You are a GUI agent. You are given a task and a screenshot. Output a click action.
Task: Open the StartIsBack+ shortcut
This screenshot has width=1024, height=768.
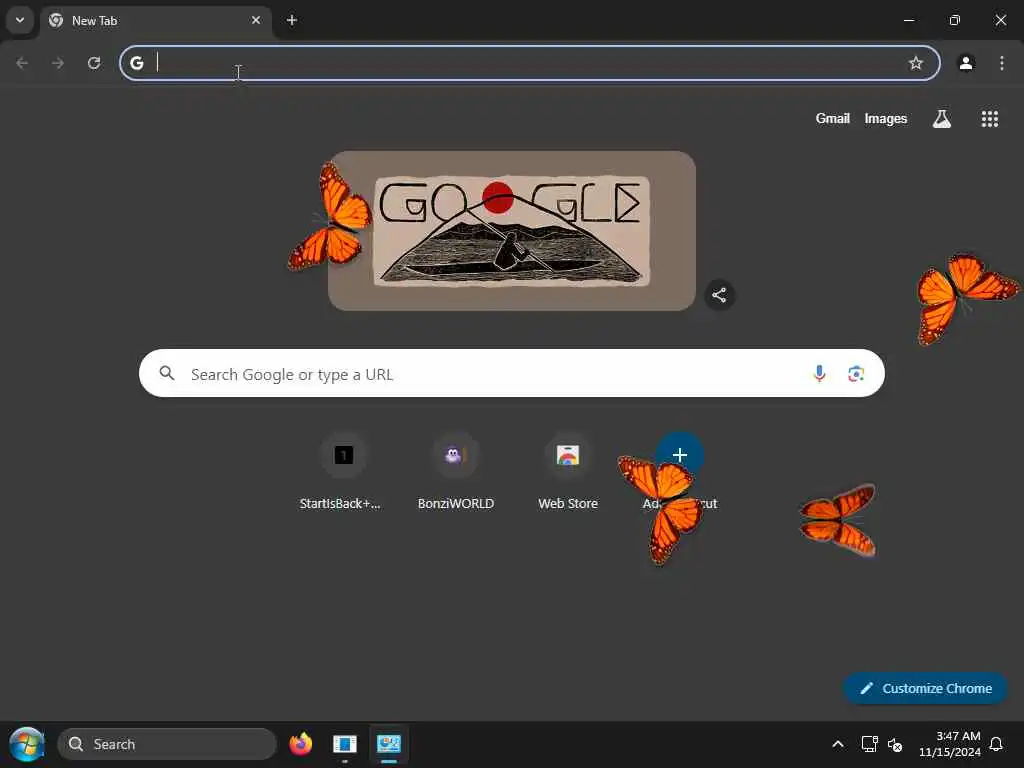[x=344, y=472]
